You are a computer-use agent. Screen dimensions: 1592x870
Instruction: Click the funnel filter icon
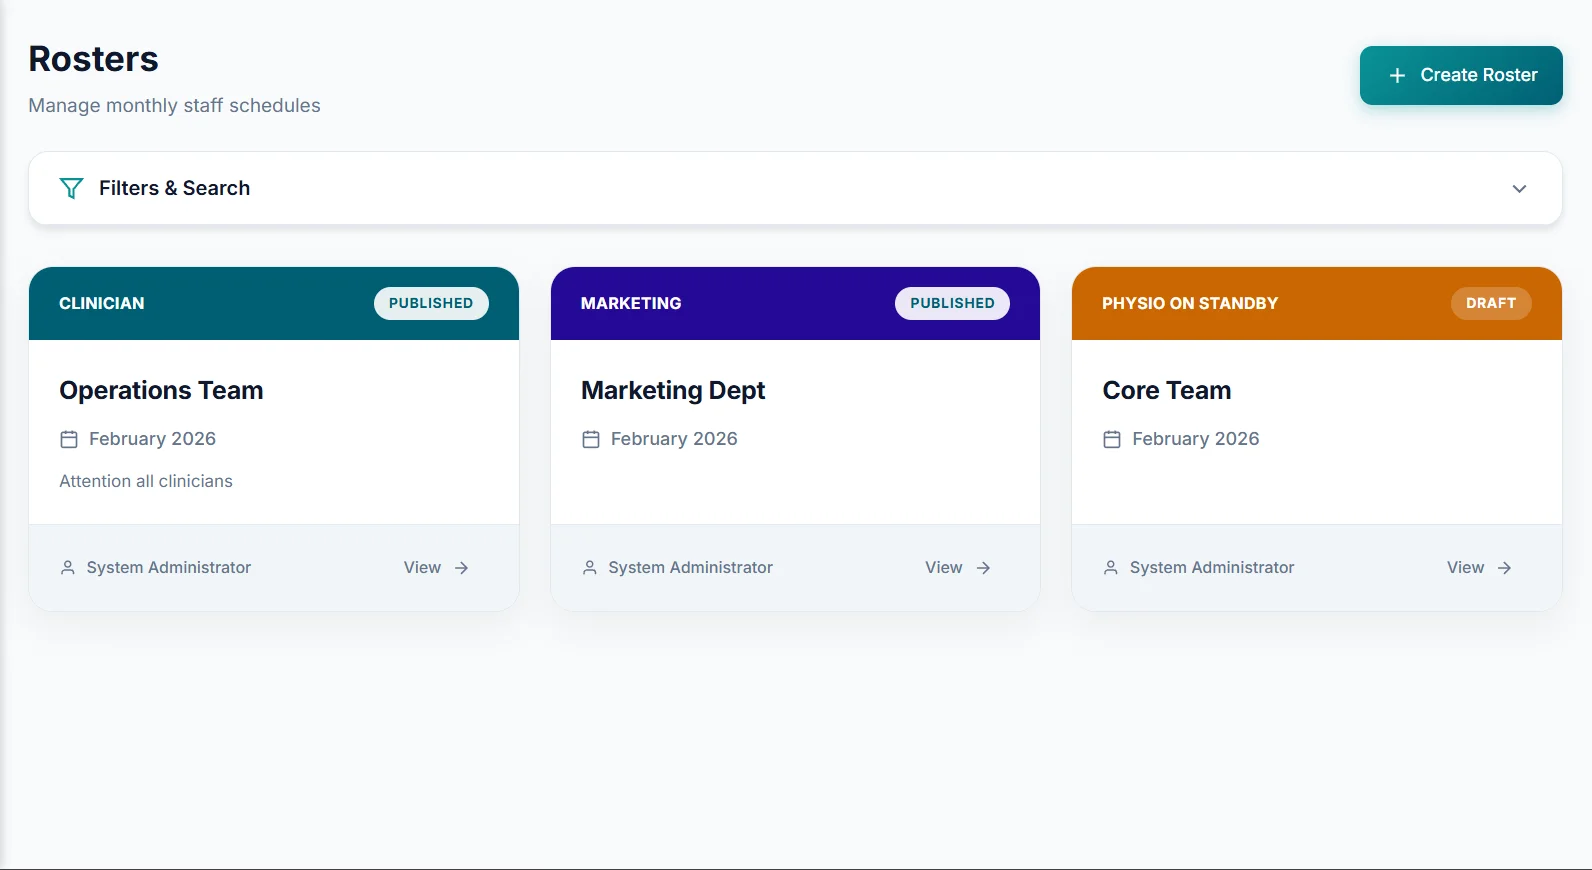click(71, 188)
